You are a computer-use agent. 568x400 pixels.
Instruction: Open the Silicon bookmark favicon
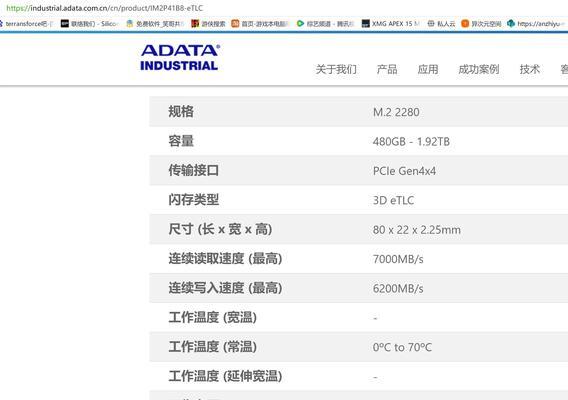[64, 24]
